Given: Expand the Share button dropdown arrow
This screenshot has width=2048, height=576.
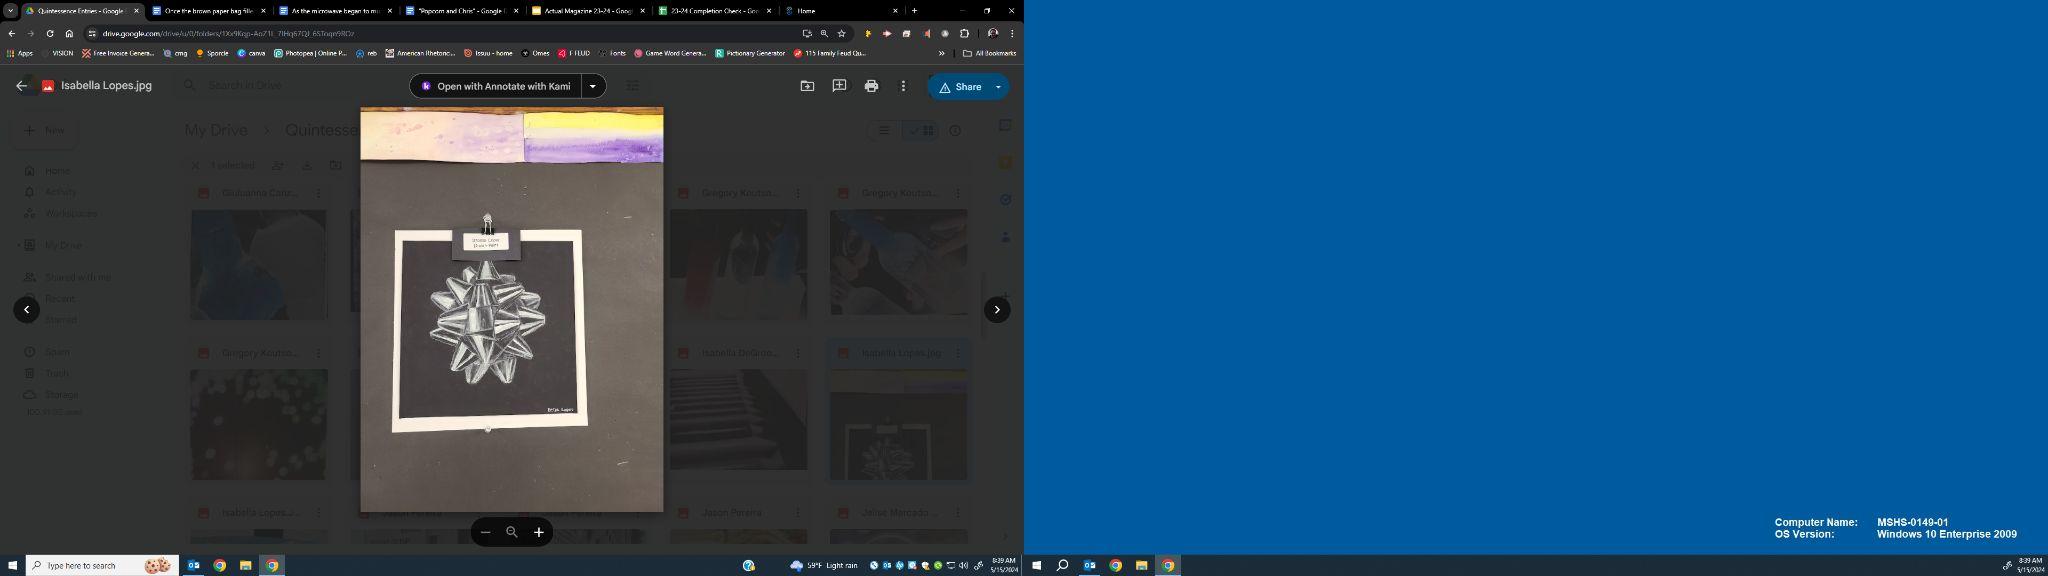Looking at the screenshot, I should tap(998, 87).
